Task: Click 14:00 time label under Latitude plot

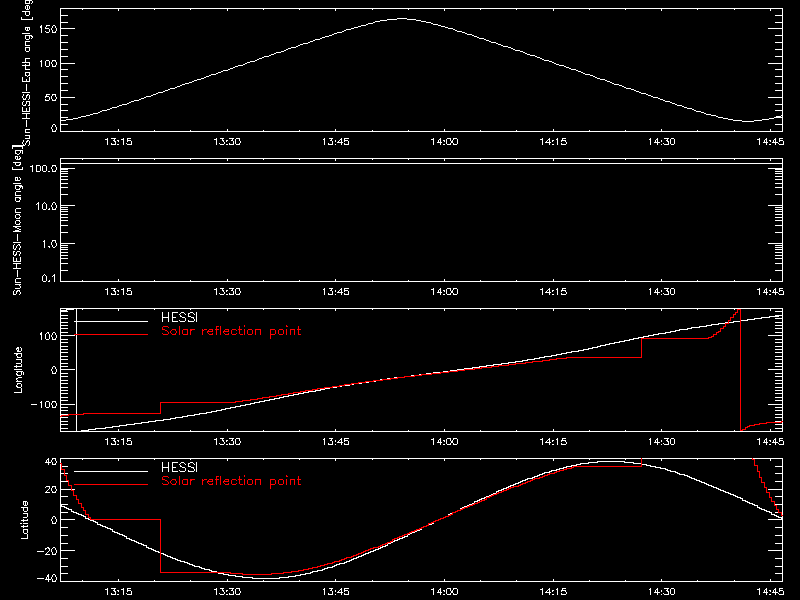Action: pyautogui.click(x=444, y=592)
